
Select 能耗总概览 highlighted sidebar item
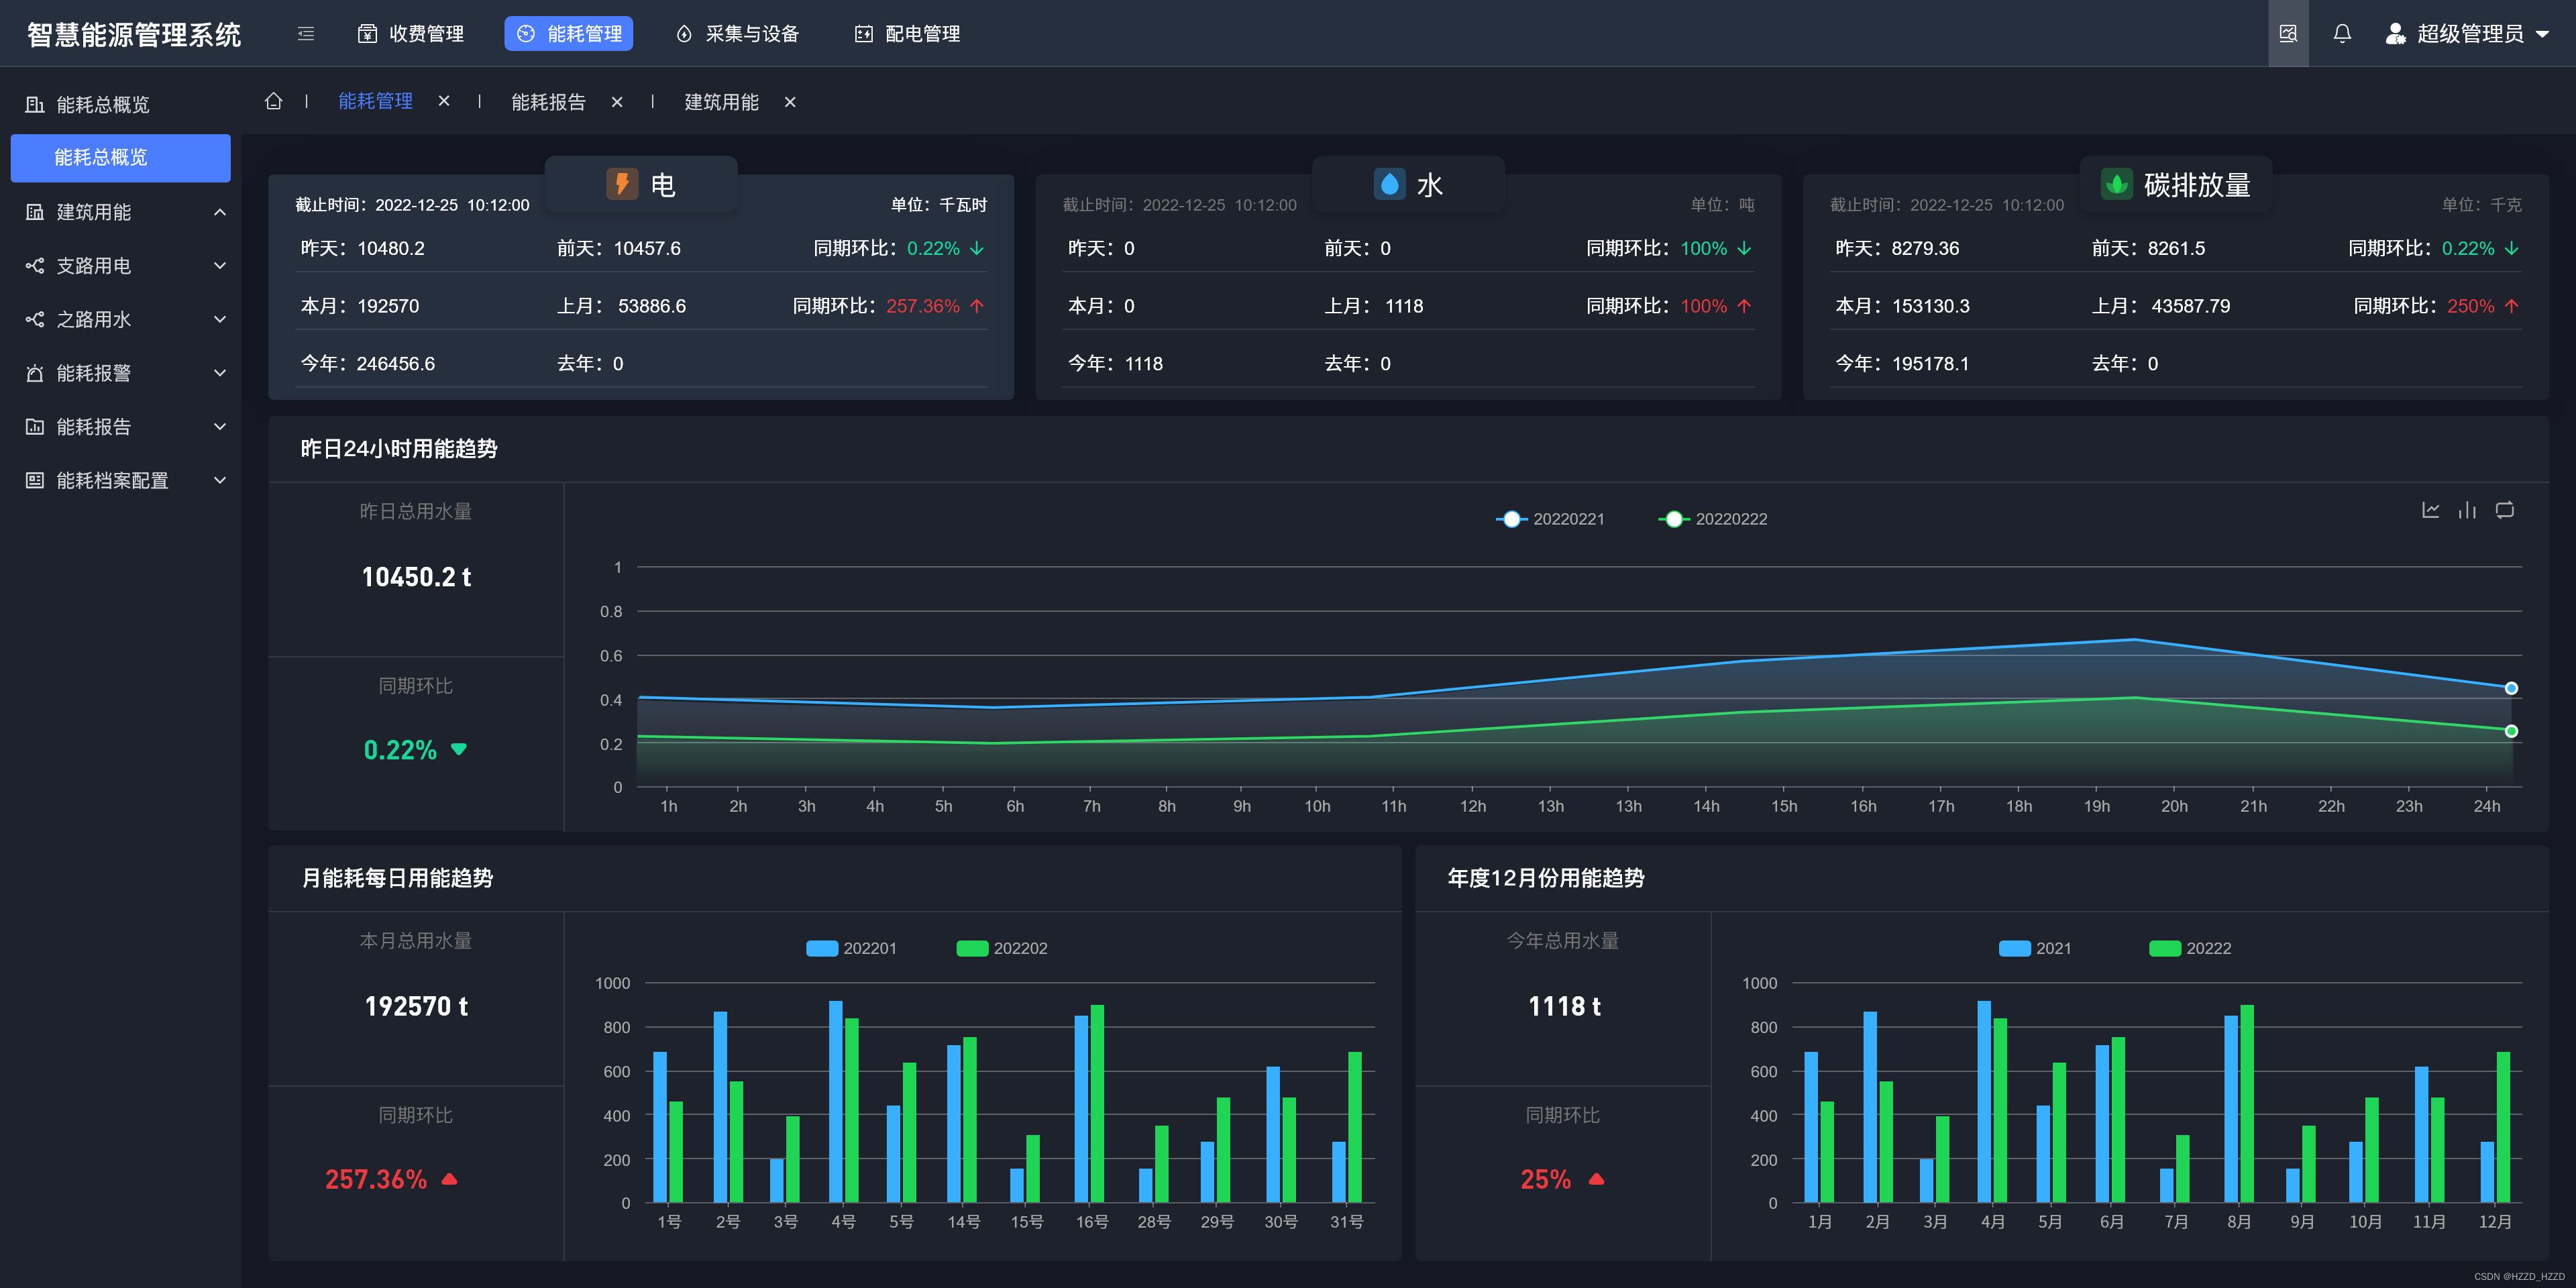click(121, 158)
